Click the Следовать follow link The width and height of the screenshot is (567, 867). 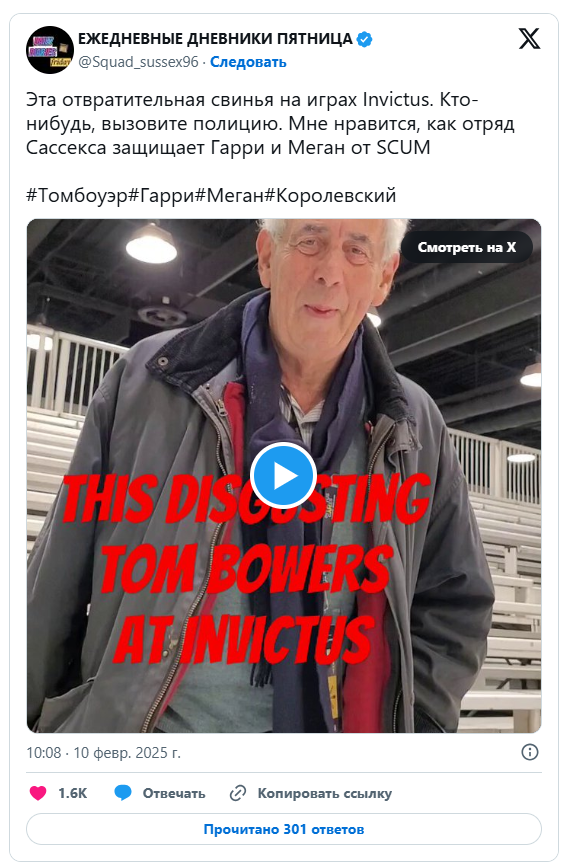tap(248, 62)
